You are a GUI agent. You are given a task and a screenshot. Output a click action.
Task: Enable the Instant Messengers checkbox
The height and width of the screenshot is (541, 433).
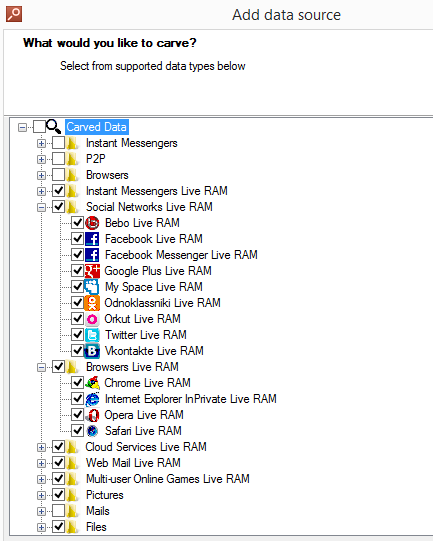click(x=58, y=143)
